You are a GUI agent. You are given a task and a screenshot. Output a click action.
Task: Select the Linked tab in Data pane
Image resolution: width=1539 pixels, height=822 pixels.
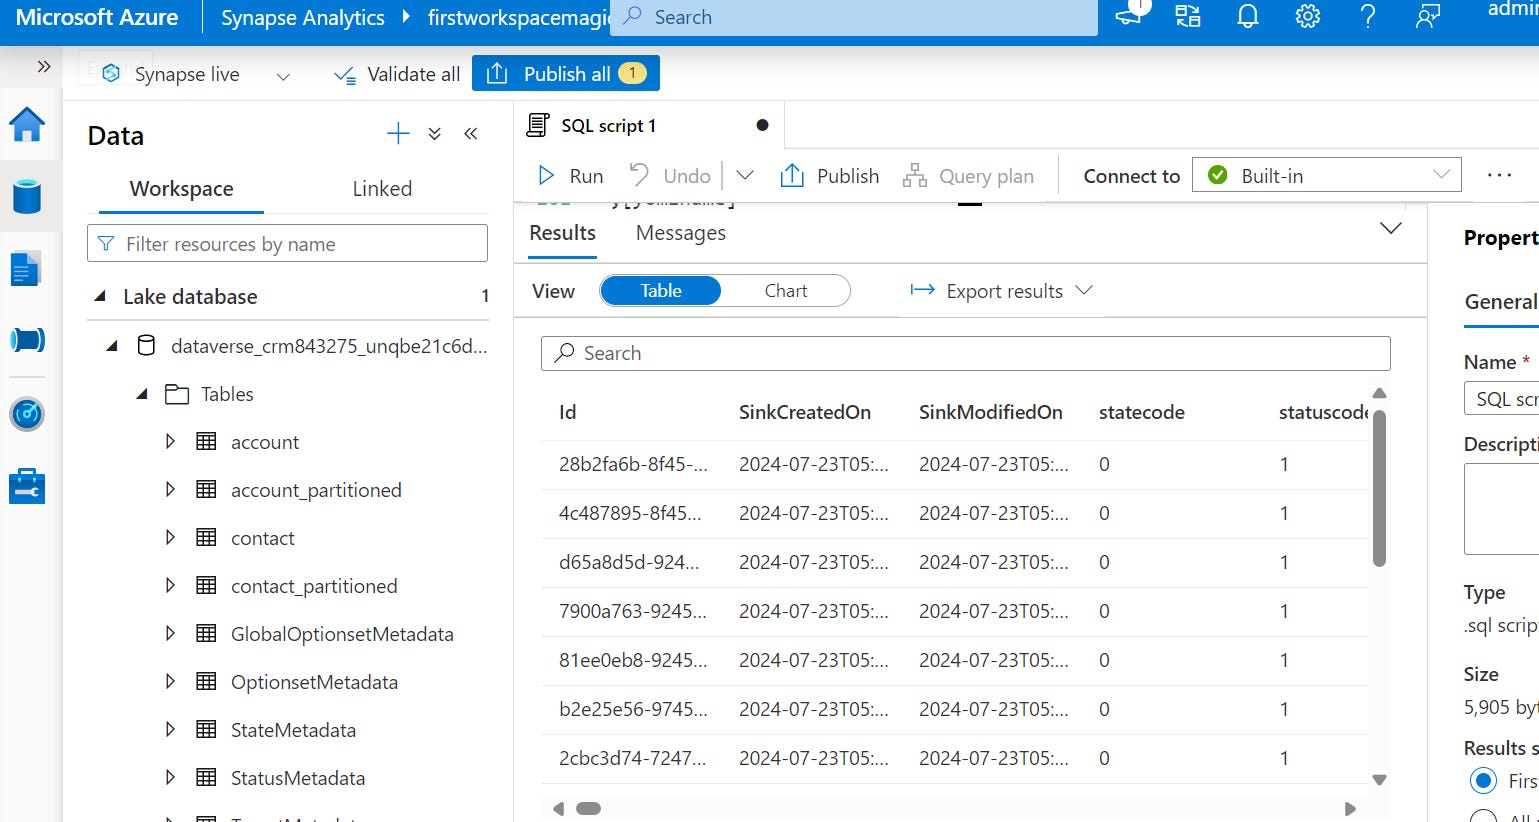tap(382, 188)
